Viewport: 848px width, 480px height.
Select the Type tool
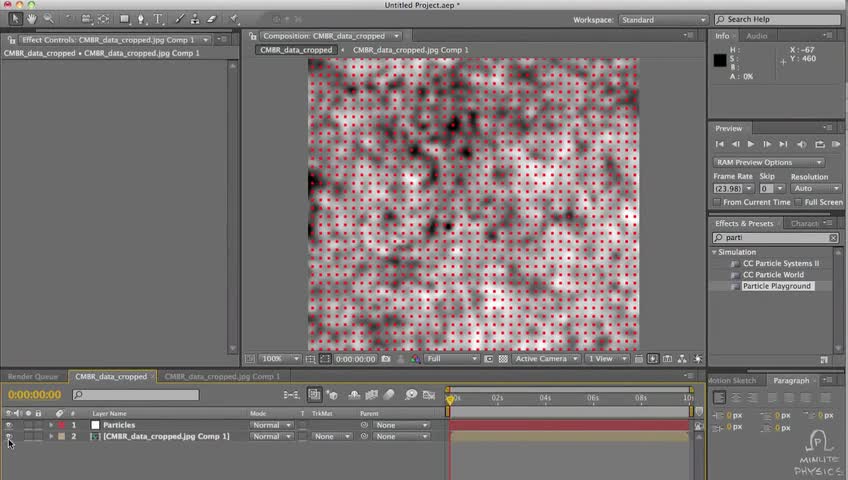pos(158,19)
